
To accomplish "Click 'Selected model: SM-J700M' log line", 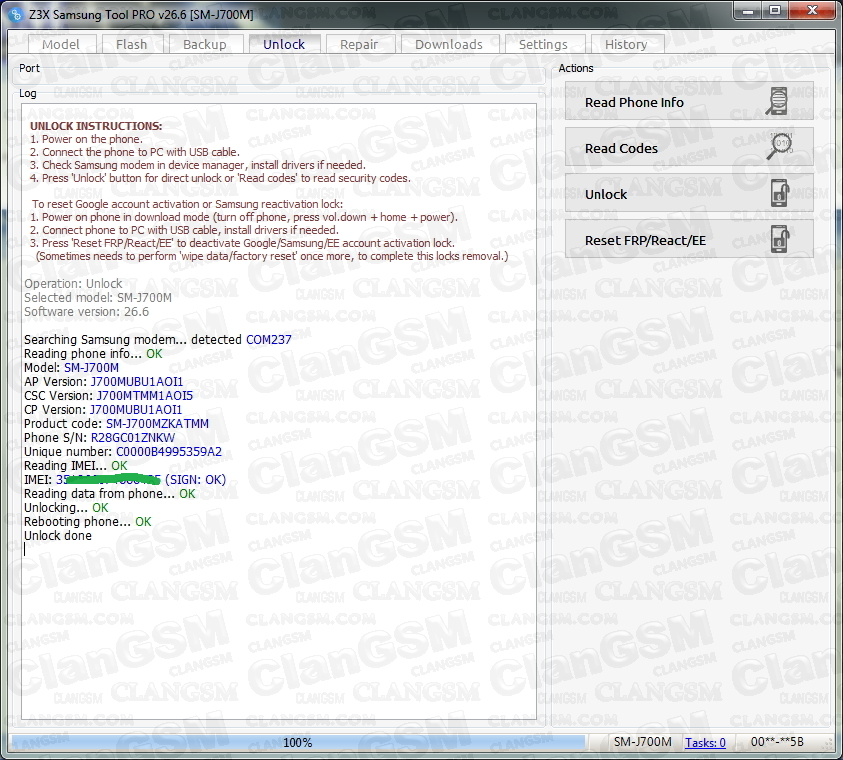I will click(98, 298).
